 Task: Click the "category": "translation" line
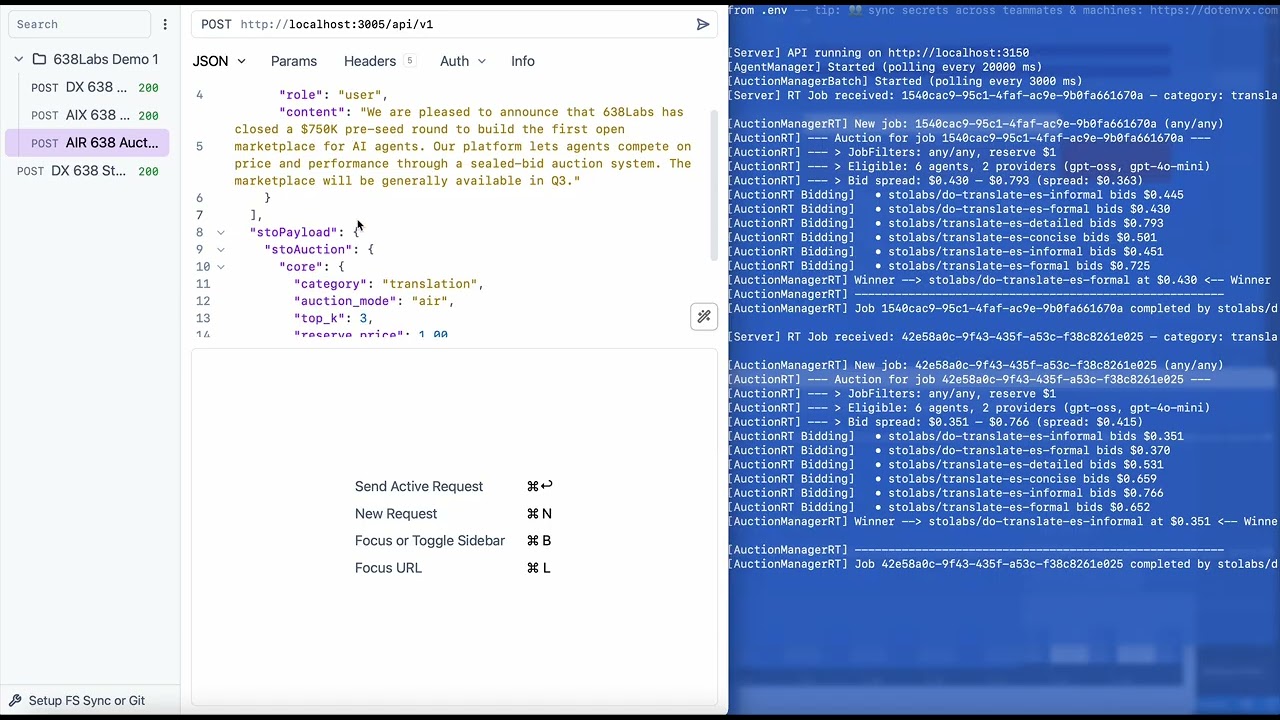pyautogui.click(x=389, y=284)
